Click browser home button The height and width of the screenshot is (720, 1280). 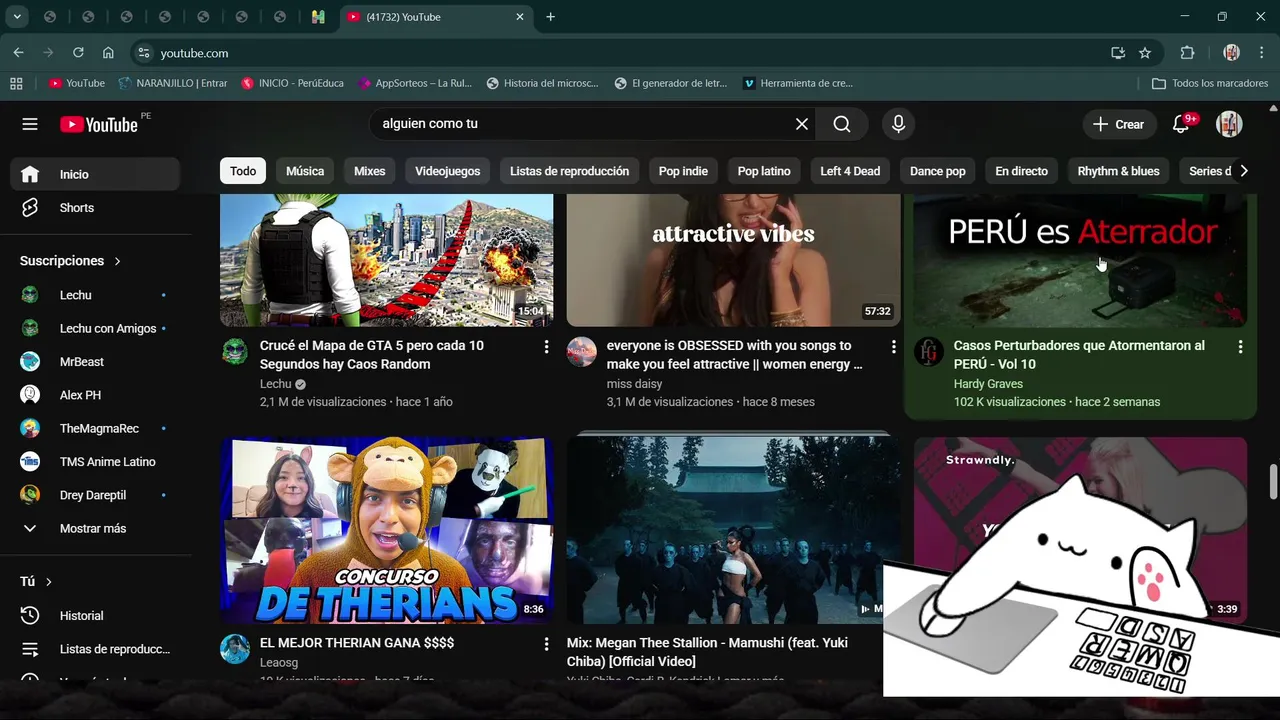tap(108, 53)
